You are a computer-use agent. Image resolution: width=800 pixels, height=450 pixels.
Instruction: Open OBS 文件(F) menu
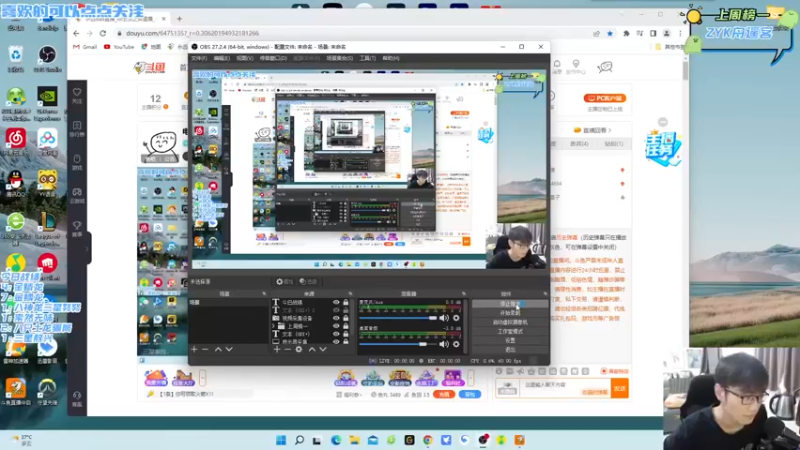[x=199, y=58]
